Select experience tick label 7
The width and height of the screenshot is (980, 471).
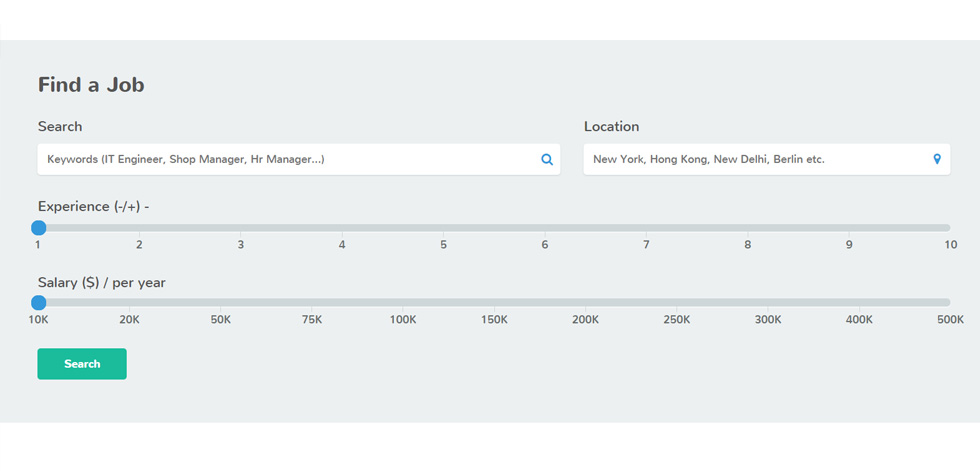tap(646, 245)
